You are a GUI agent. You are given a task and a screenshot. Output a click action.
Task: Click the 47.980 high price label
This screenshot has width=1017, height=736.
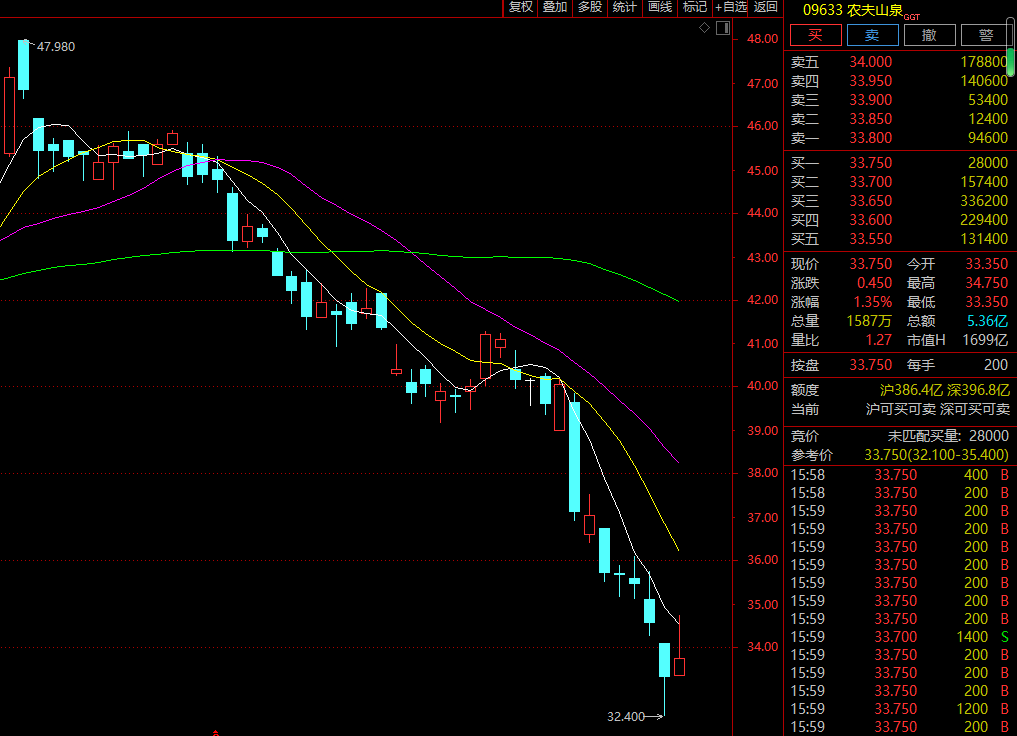coord(56,47)
